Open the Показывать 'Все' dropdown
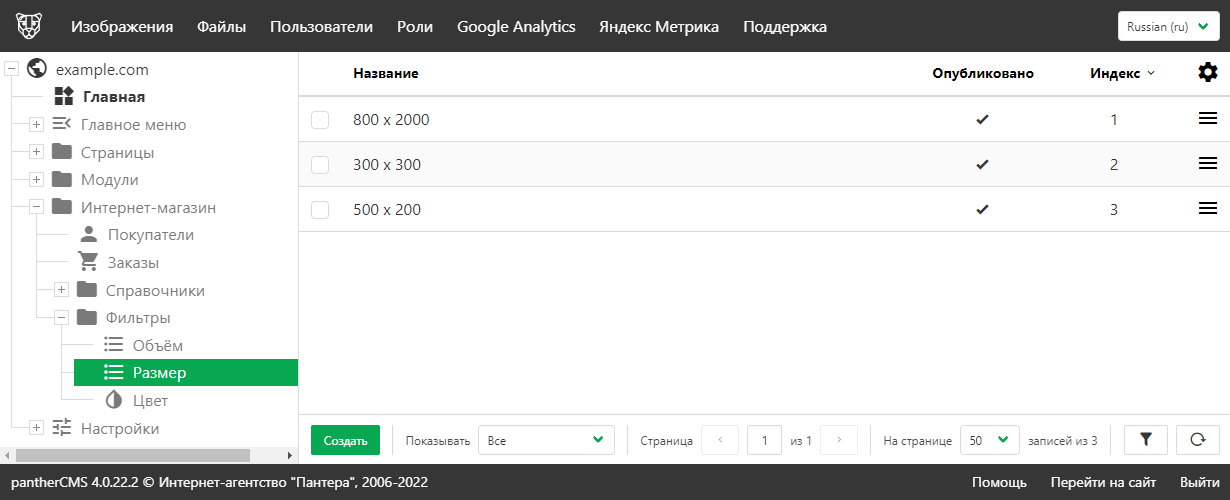 click(546, 440)
